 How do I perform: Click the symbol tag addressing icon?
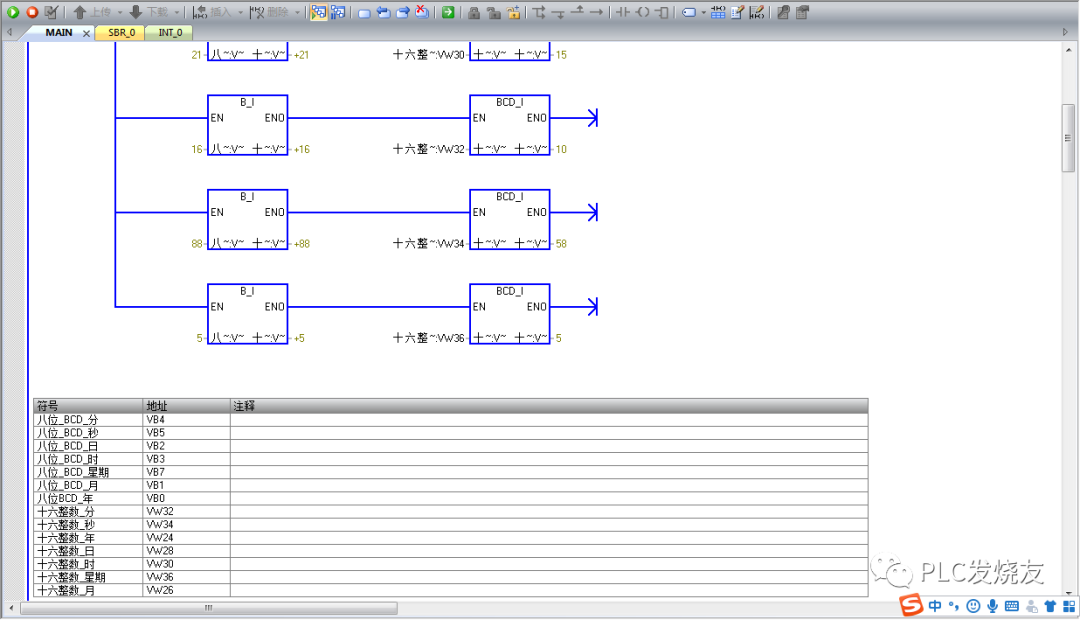688,12
